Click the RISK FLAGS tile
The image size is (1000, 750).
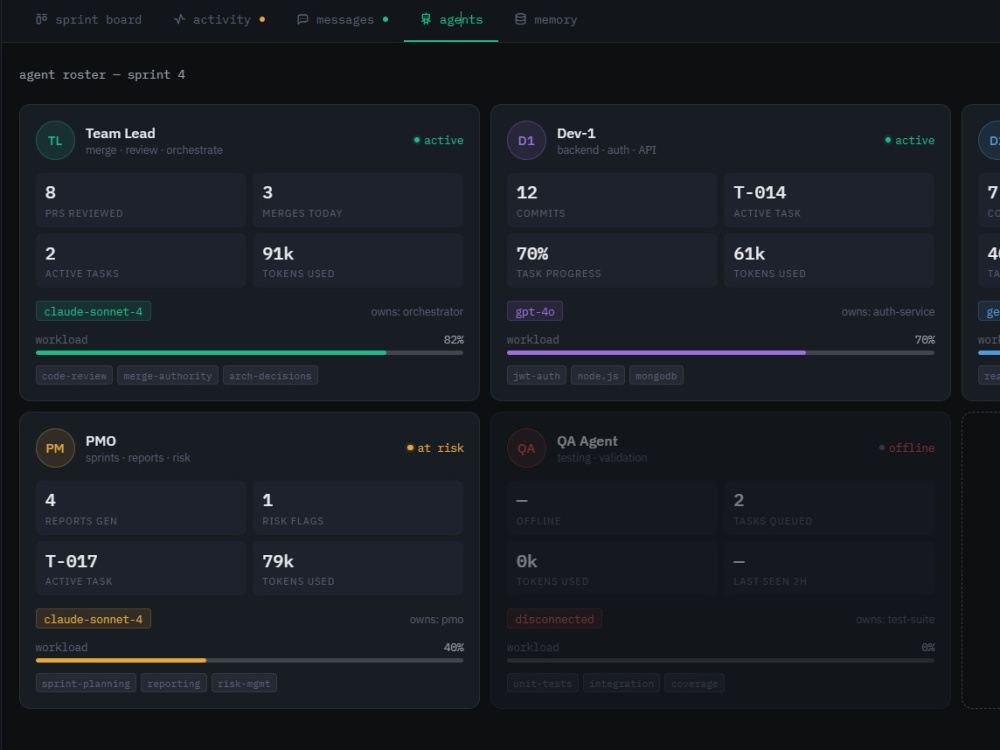(358, 508)
